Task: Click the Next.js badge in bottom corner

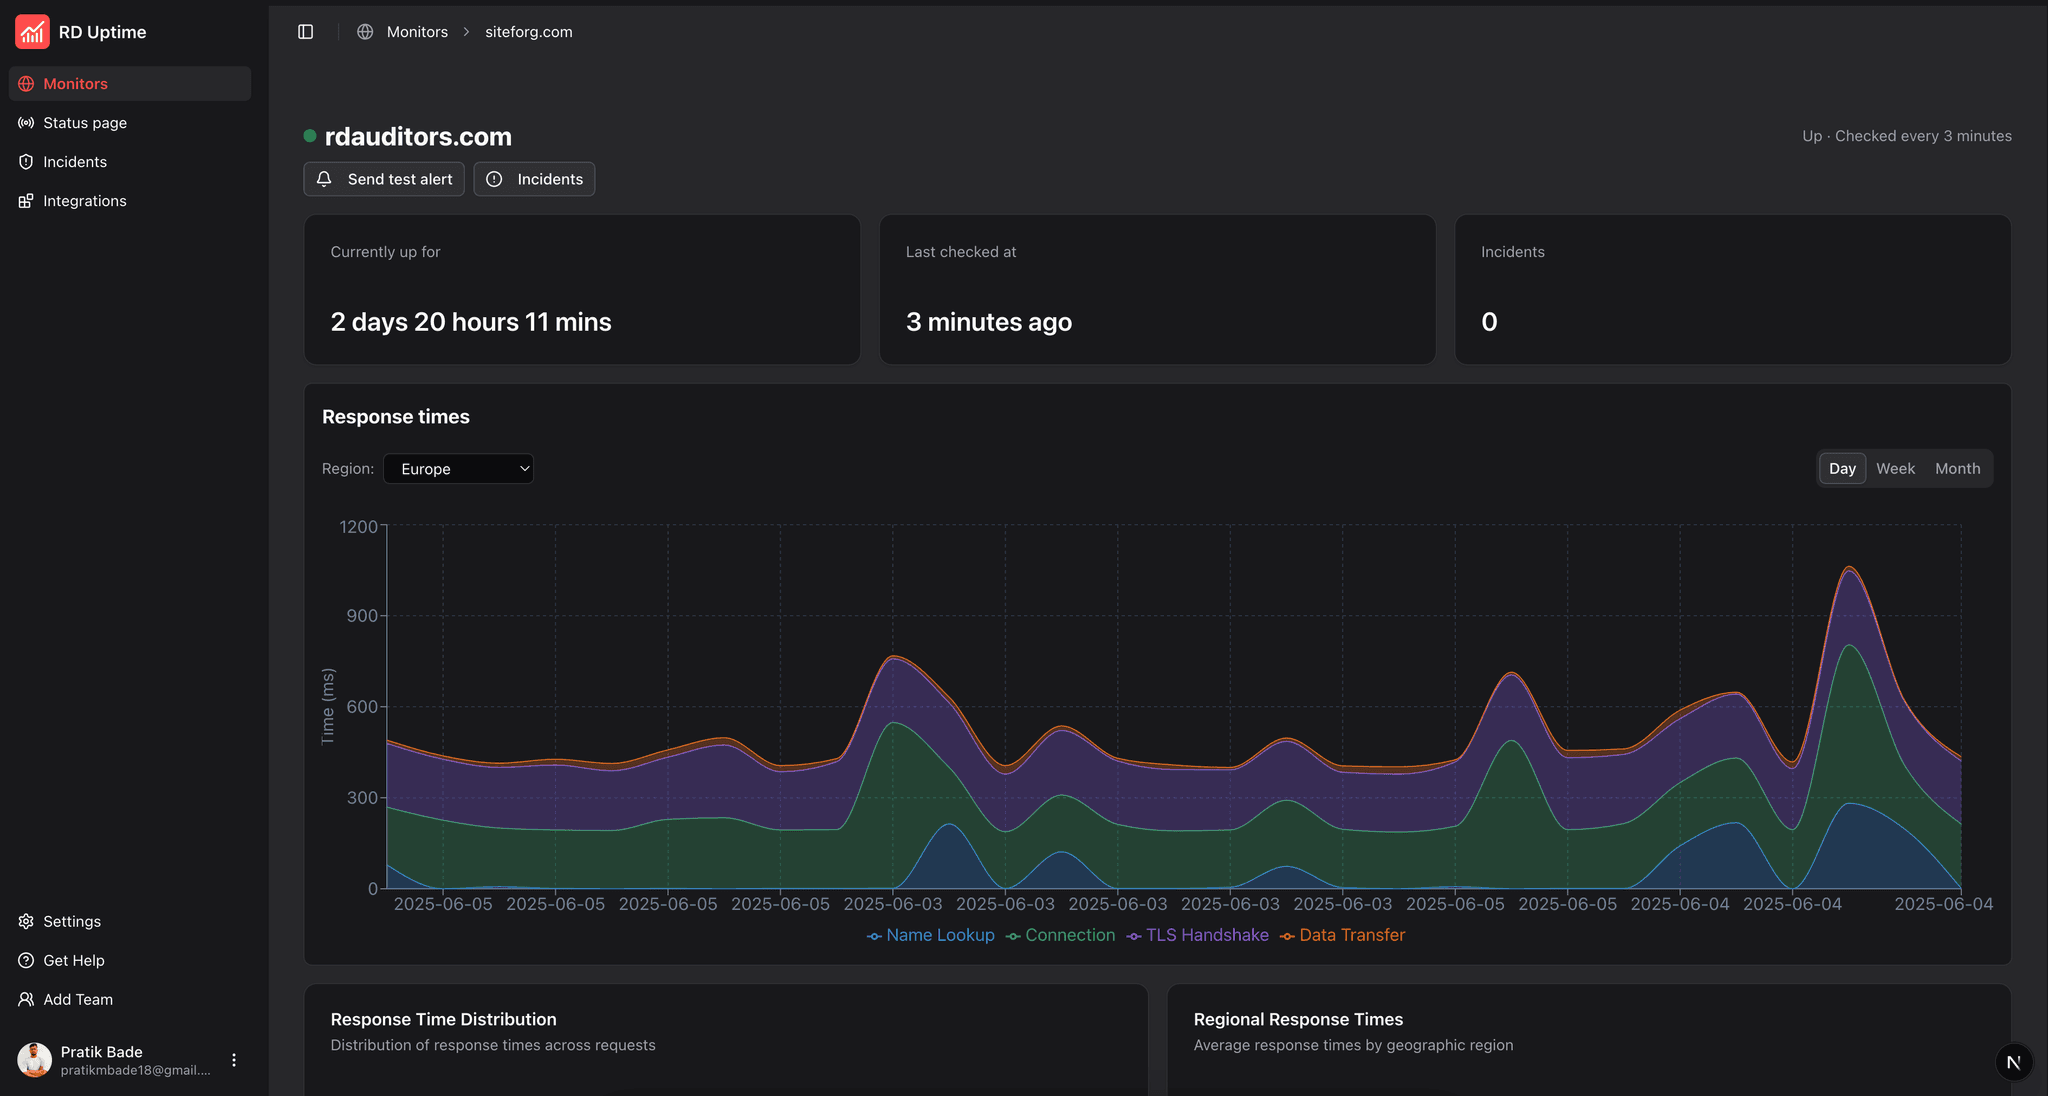Action: [x=2013, y=1062]
